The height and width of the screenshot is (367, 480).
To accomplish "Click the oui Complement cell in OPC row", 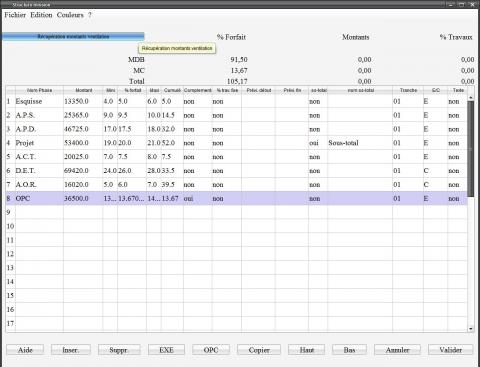I will tap(197, 198).
